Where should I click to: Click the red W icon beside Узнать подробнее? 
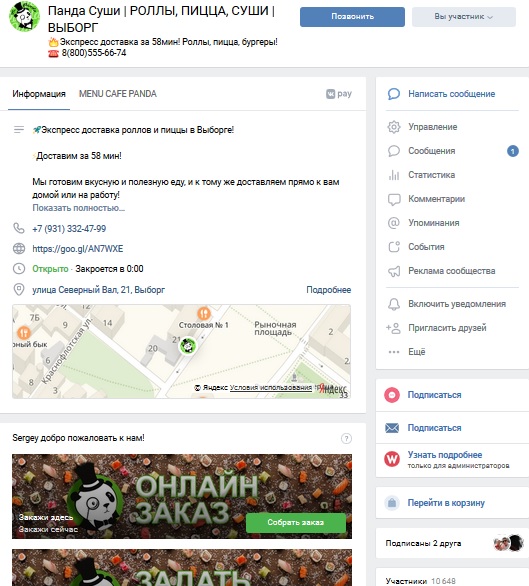[392, 459]
